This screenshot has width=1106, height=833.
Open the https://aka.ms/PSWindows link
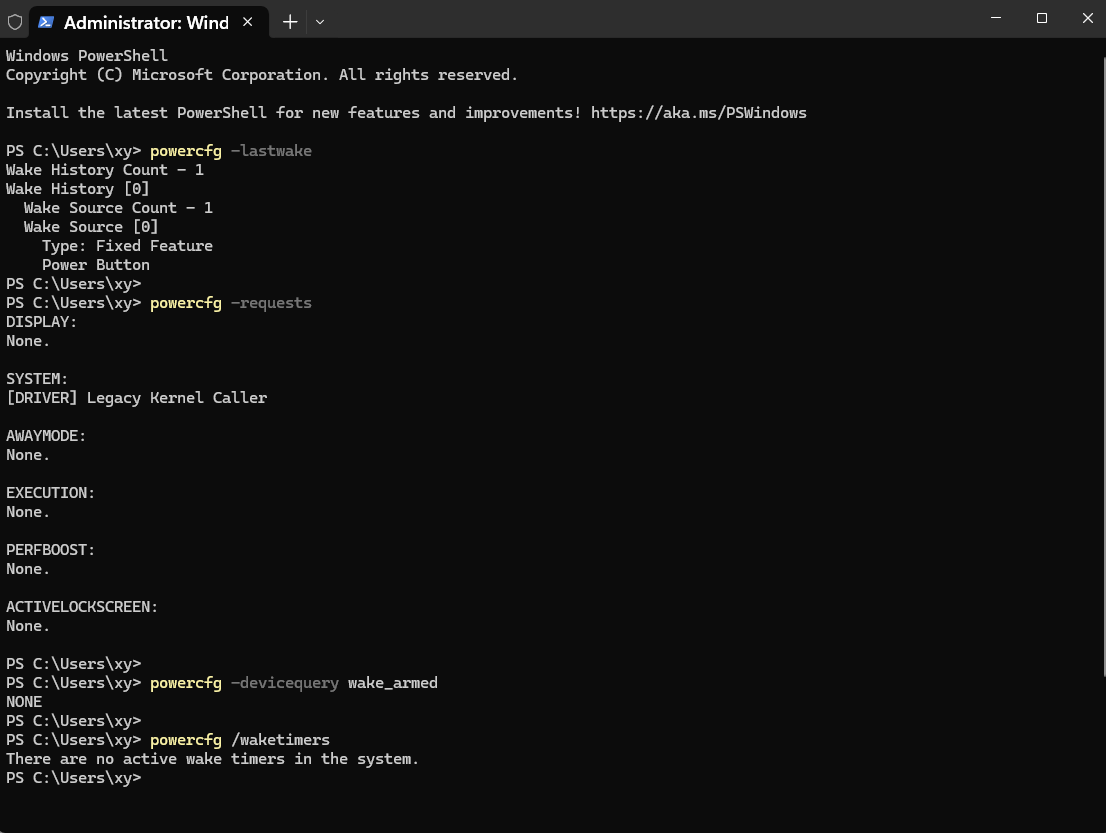coord(698,113)
